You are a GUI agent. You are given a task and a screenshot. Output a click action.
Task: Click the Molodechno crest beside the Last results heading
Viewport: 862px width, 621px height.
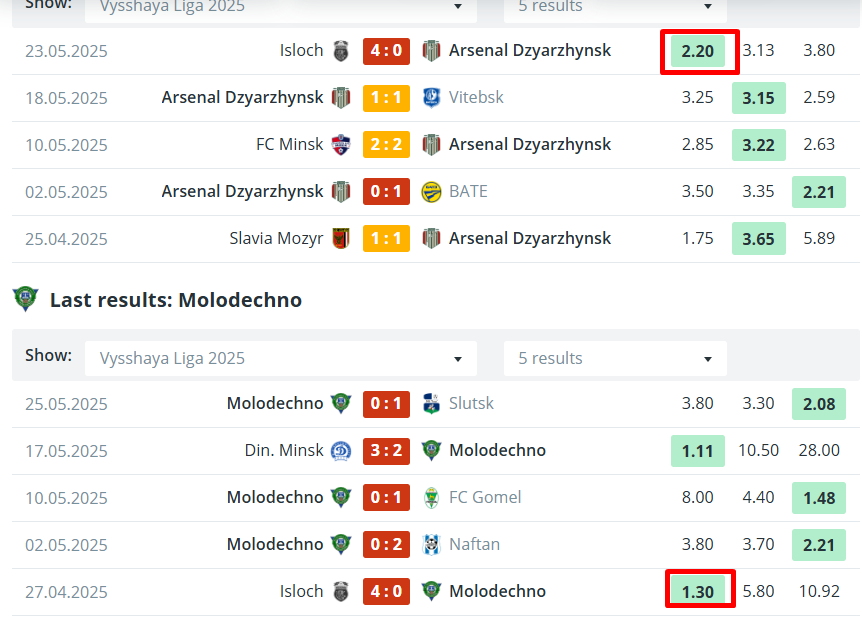coord(25,299)
